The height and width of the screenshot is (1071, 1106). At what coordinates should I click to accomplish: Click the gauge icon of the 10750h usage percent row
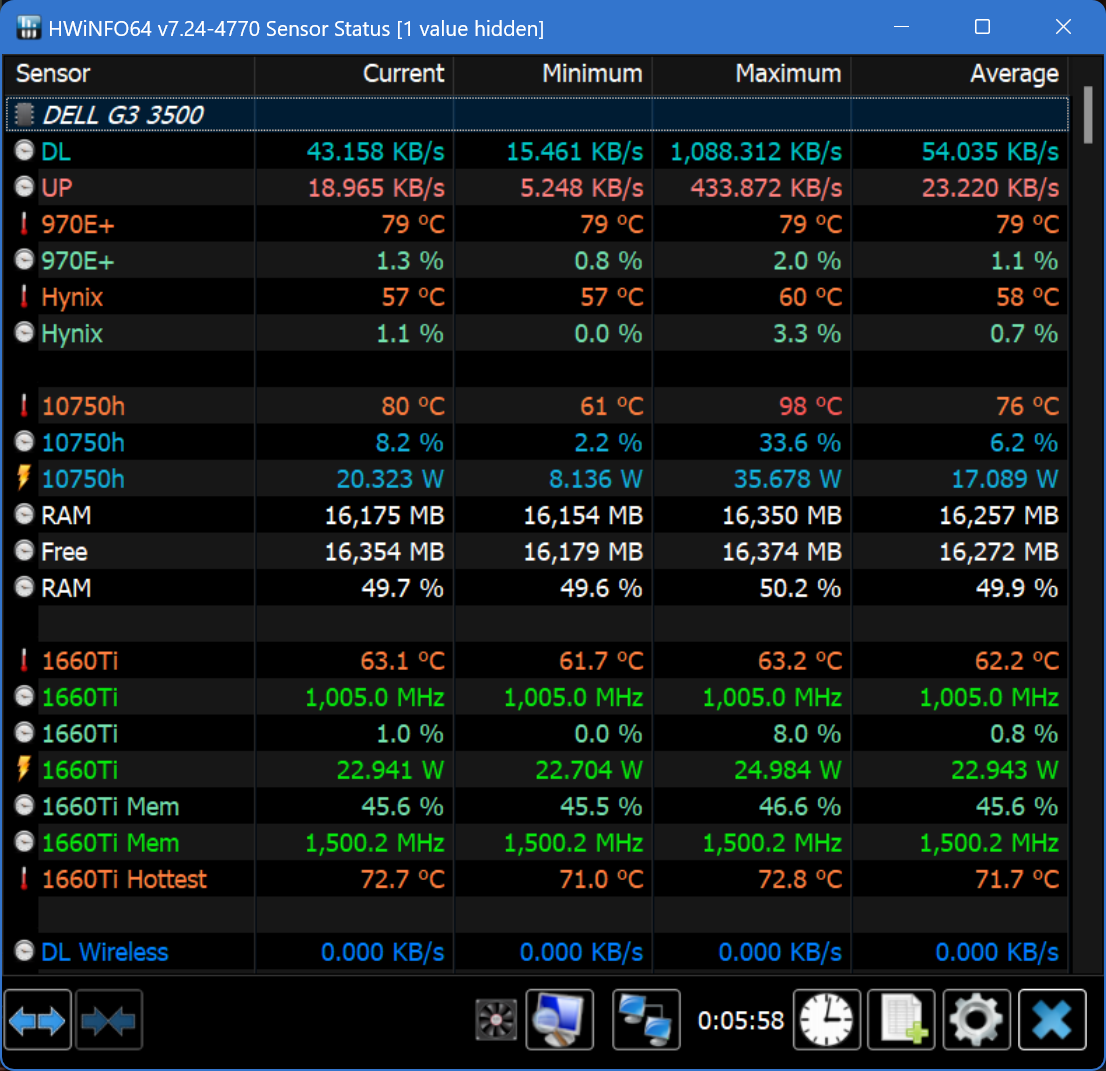point(25,442)
